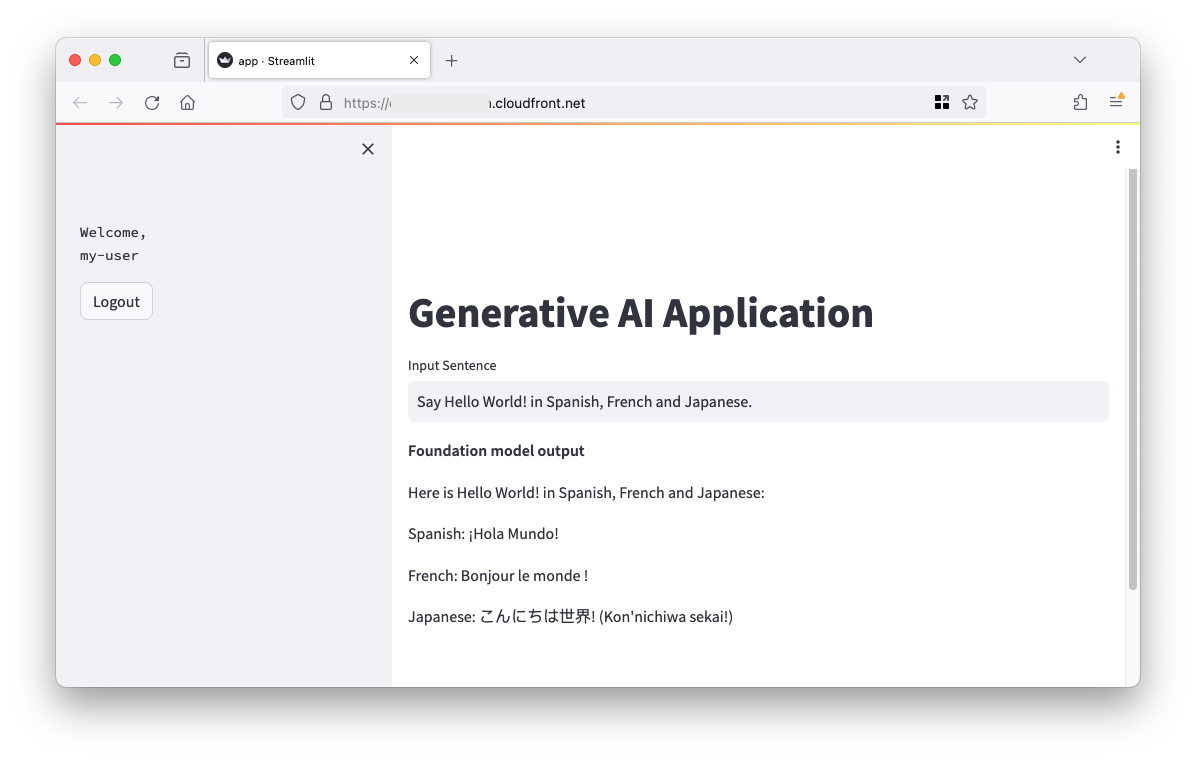Toggle fullscreen view via the screens icon

[x=942, y=102]
